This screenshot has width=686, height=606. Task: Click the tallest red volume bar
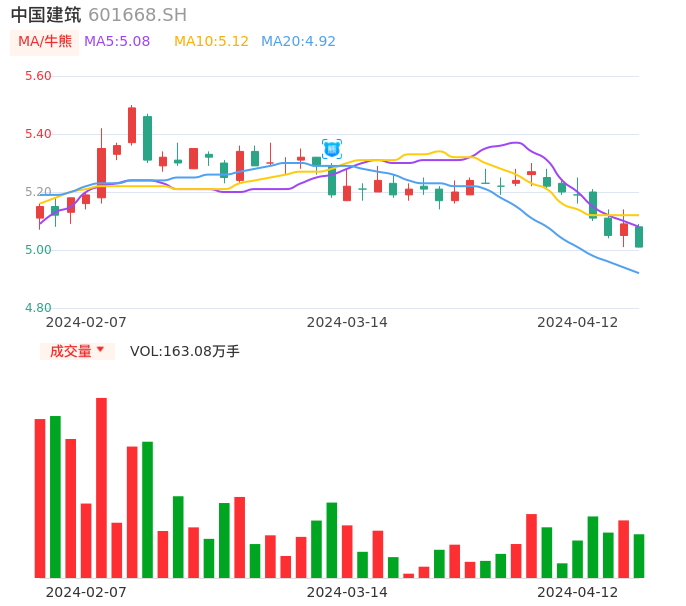click(101, 488)
